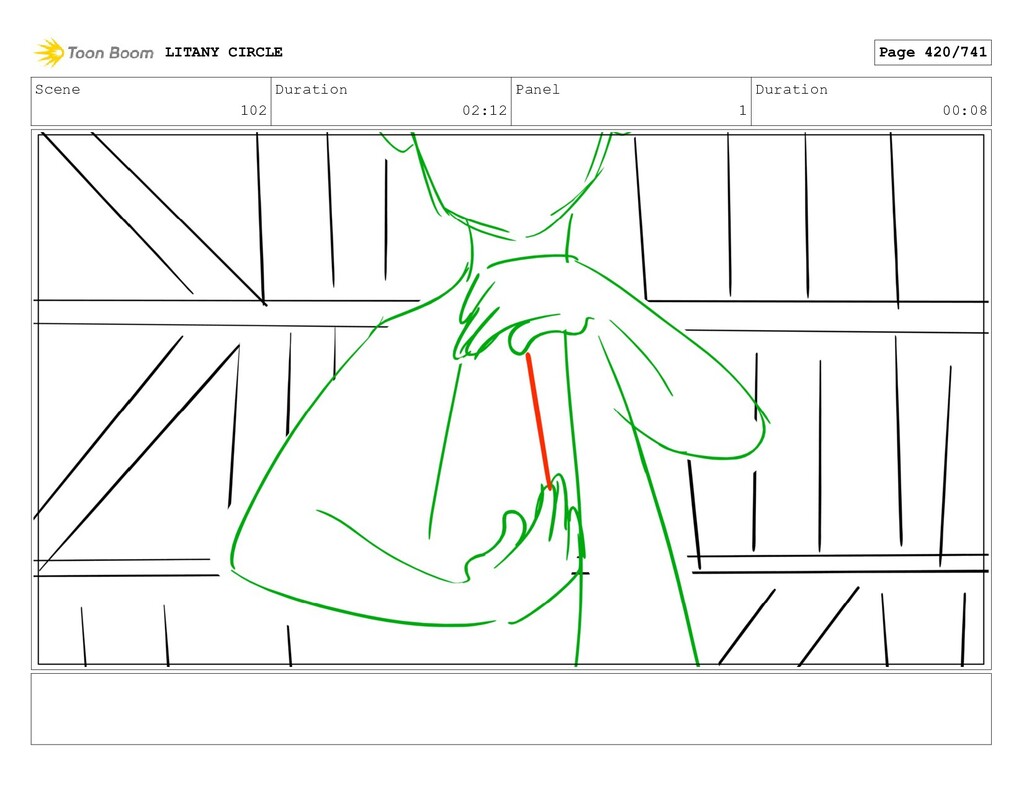Click the scene duration value '02:12'
The width and height of the screenshot is (1024, 791).
485,110
